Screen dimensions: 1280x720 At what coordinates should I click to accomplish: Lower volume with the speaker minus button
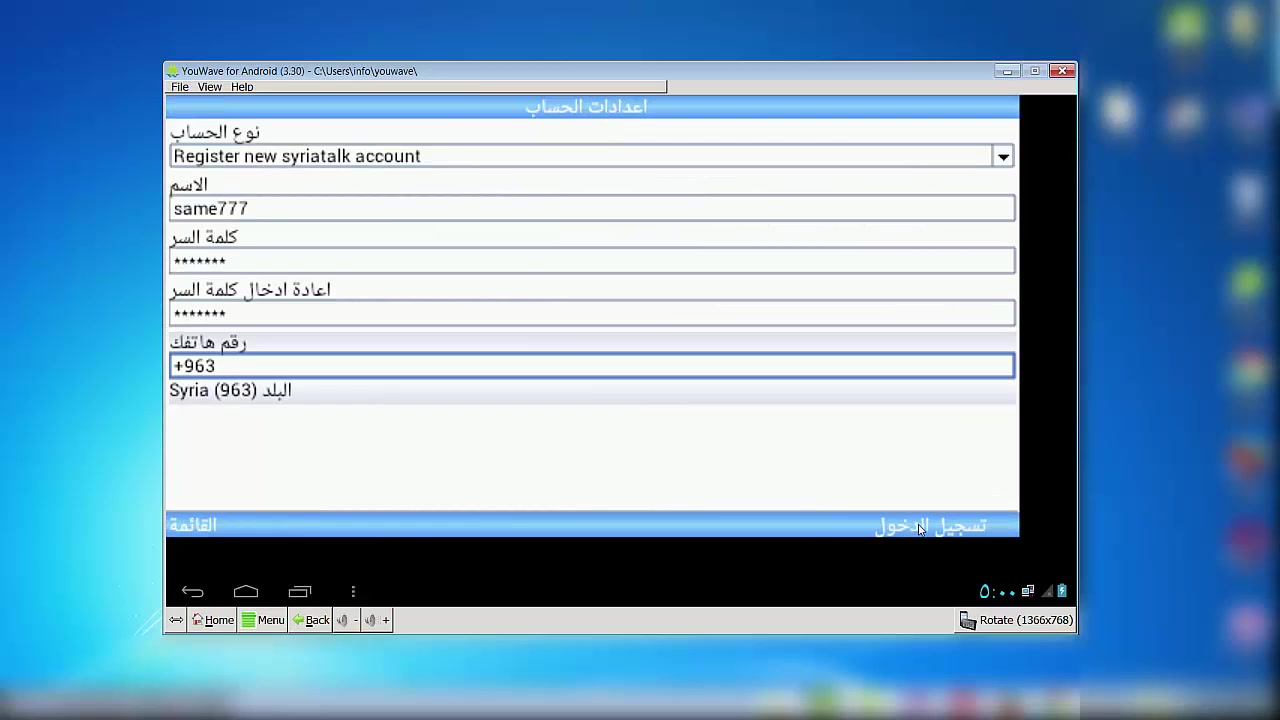(x=347, y=620)
